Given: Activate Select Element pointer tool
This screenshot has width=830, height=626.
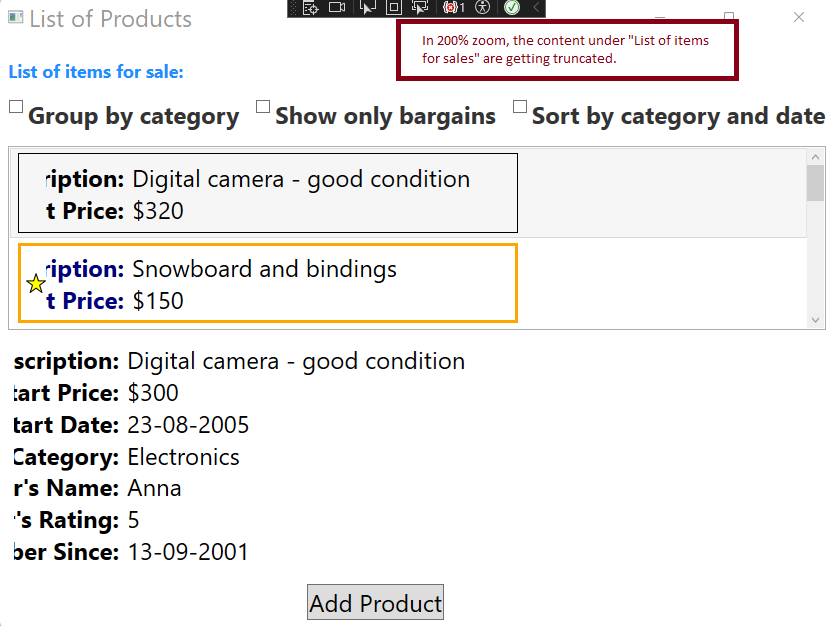Looking at the screenshot, I should click(367, 7).
